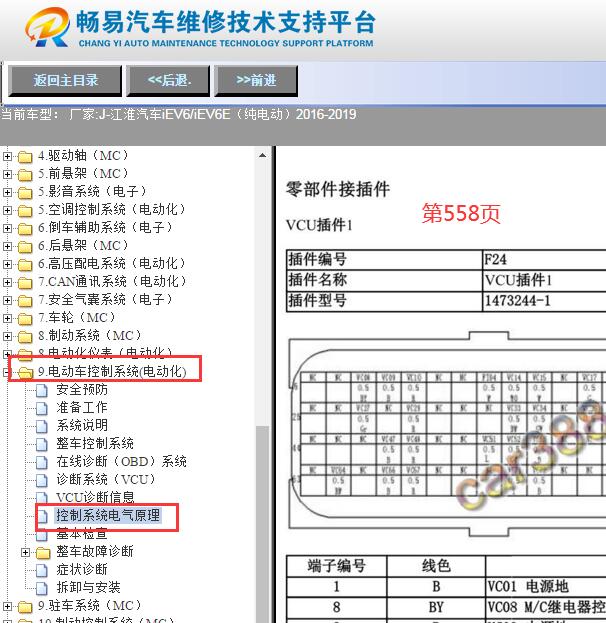606x623 pixels.
Task: Click folder icon of 6.倒车辅助系统
Action: pyautogui.click(x=25, y=228)
